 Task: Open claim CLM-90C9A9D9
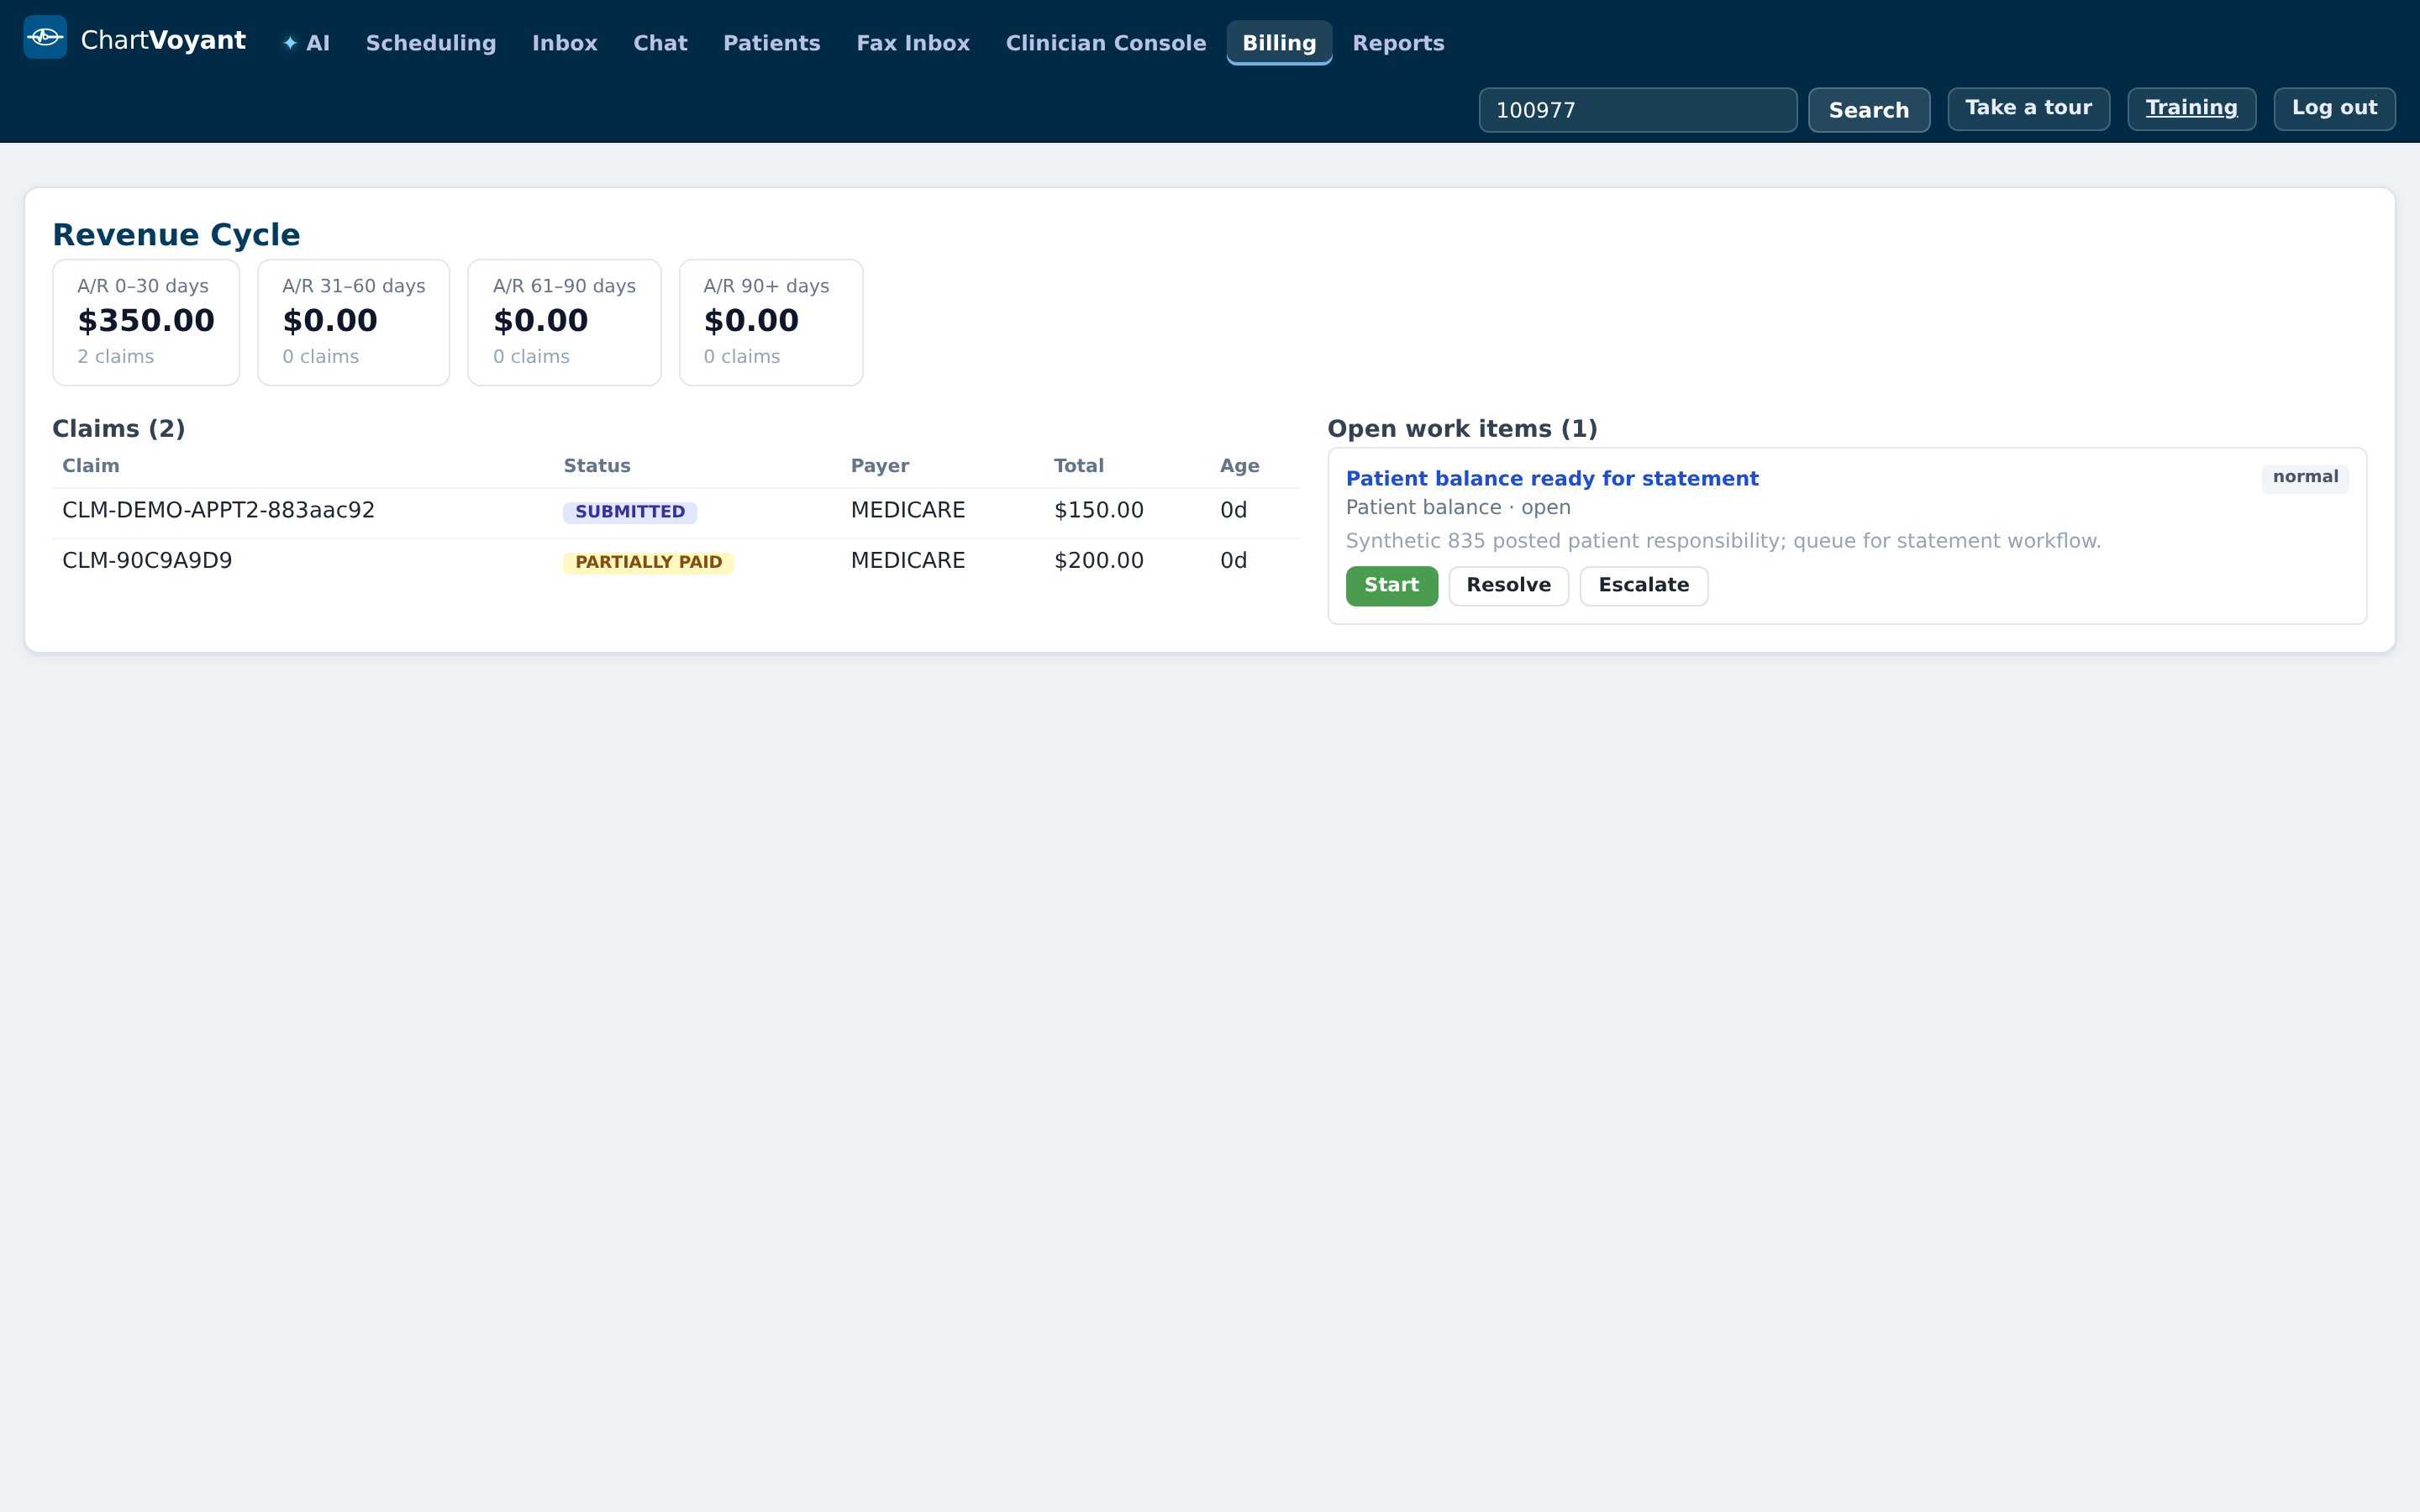pos(147,561)
